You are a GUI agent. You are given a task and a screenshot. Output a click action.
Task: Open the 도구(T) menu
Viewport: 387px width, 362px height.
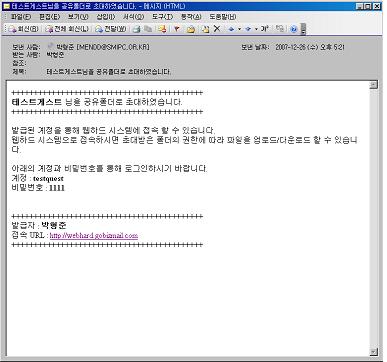(163, 16)
